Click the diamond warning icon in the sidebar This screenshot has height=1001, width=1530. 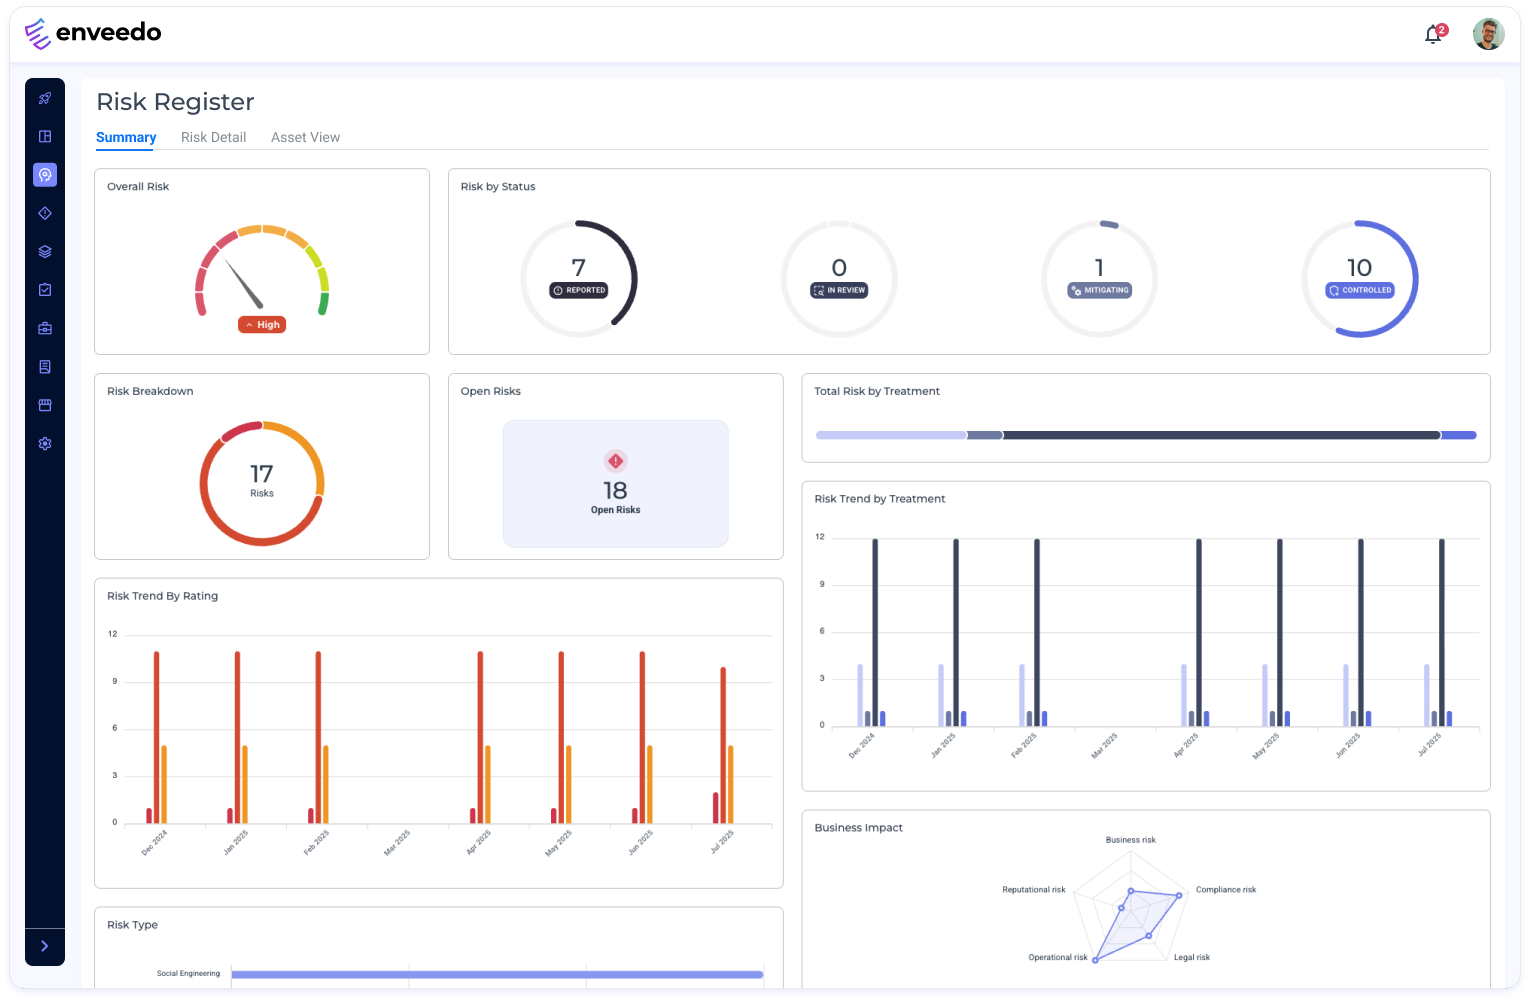(x=45, y=213)
